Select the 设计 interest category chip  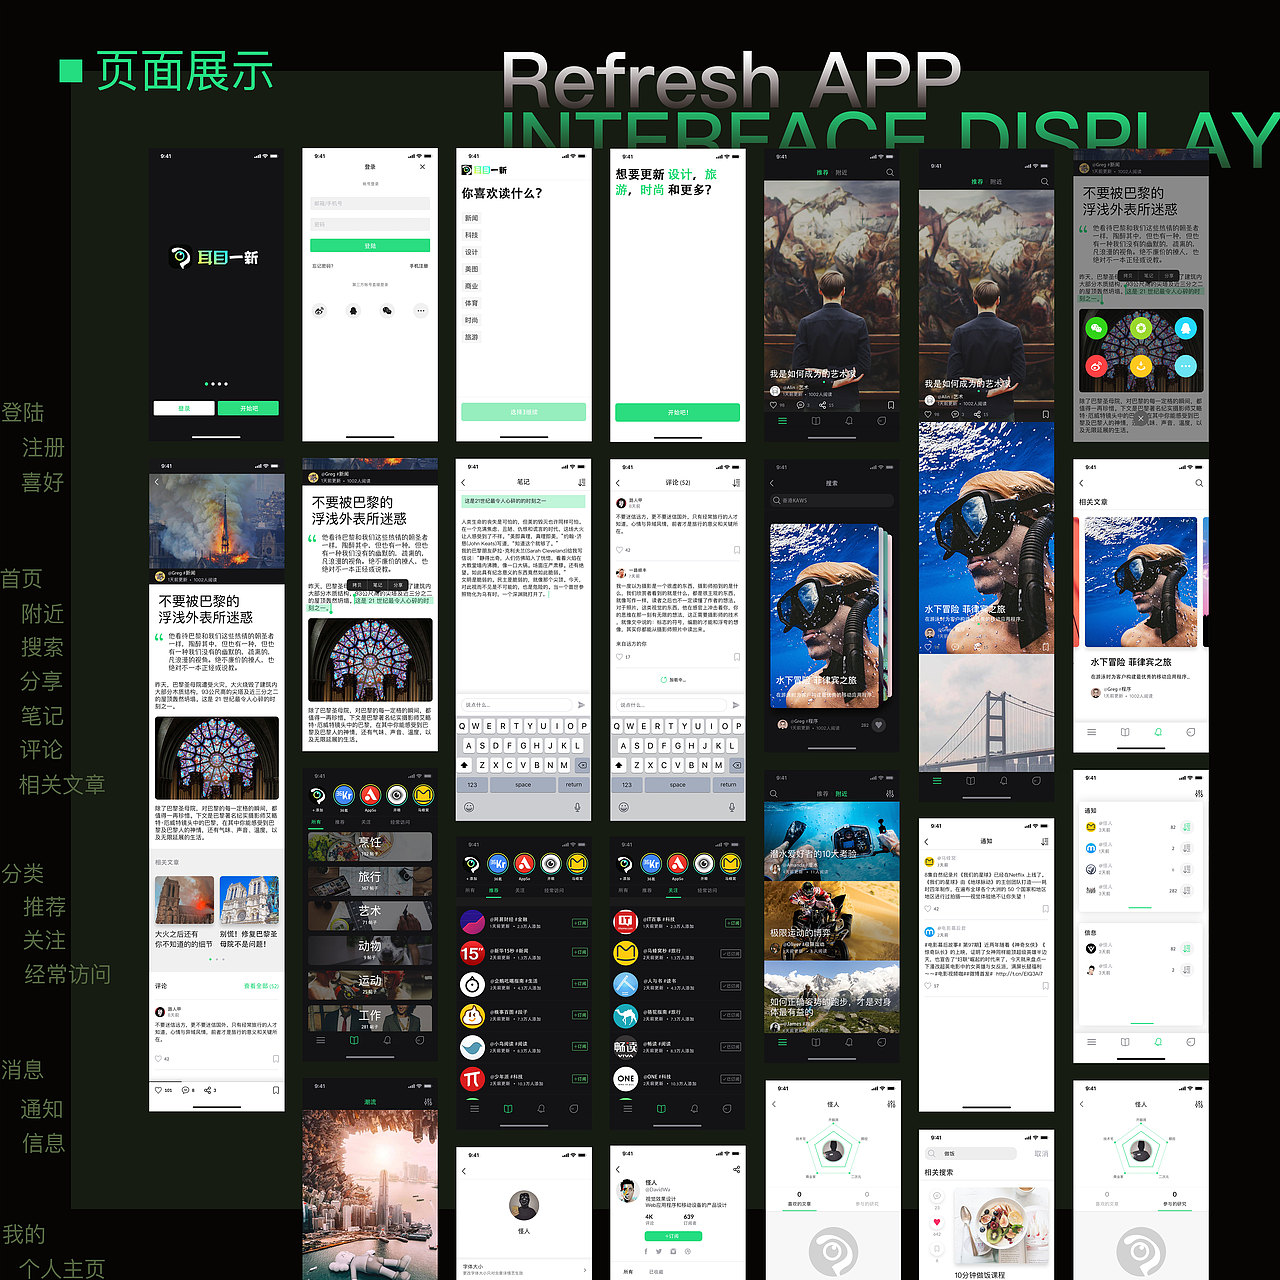click(472, 252)
